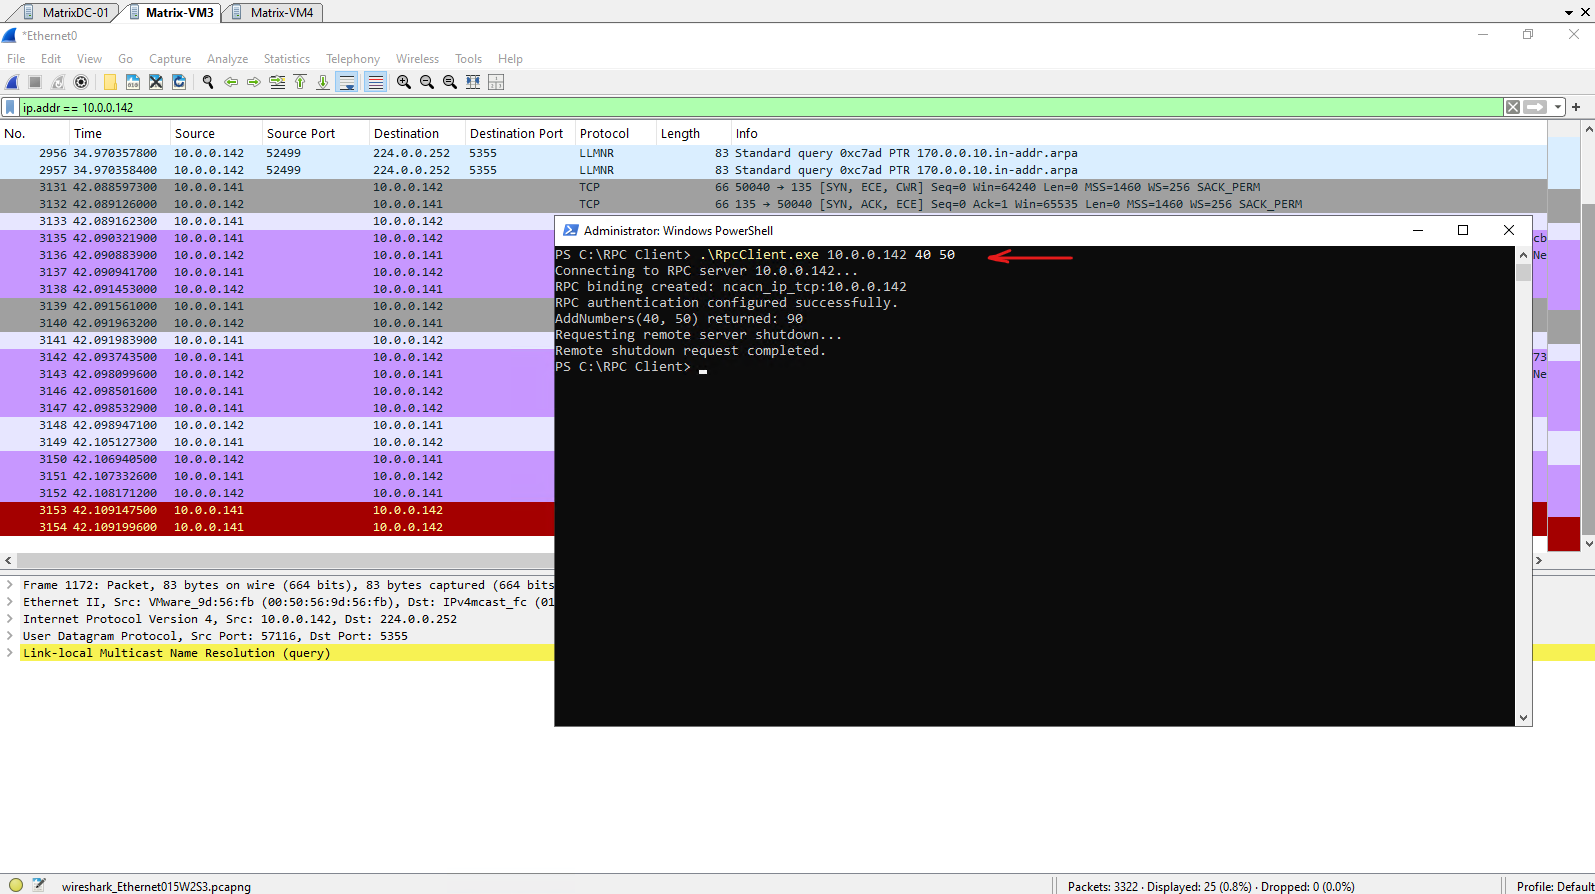This screenshot has height=894, width=1595.
Task: Open the Statistics menu
Action: 287,59
